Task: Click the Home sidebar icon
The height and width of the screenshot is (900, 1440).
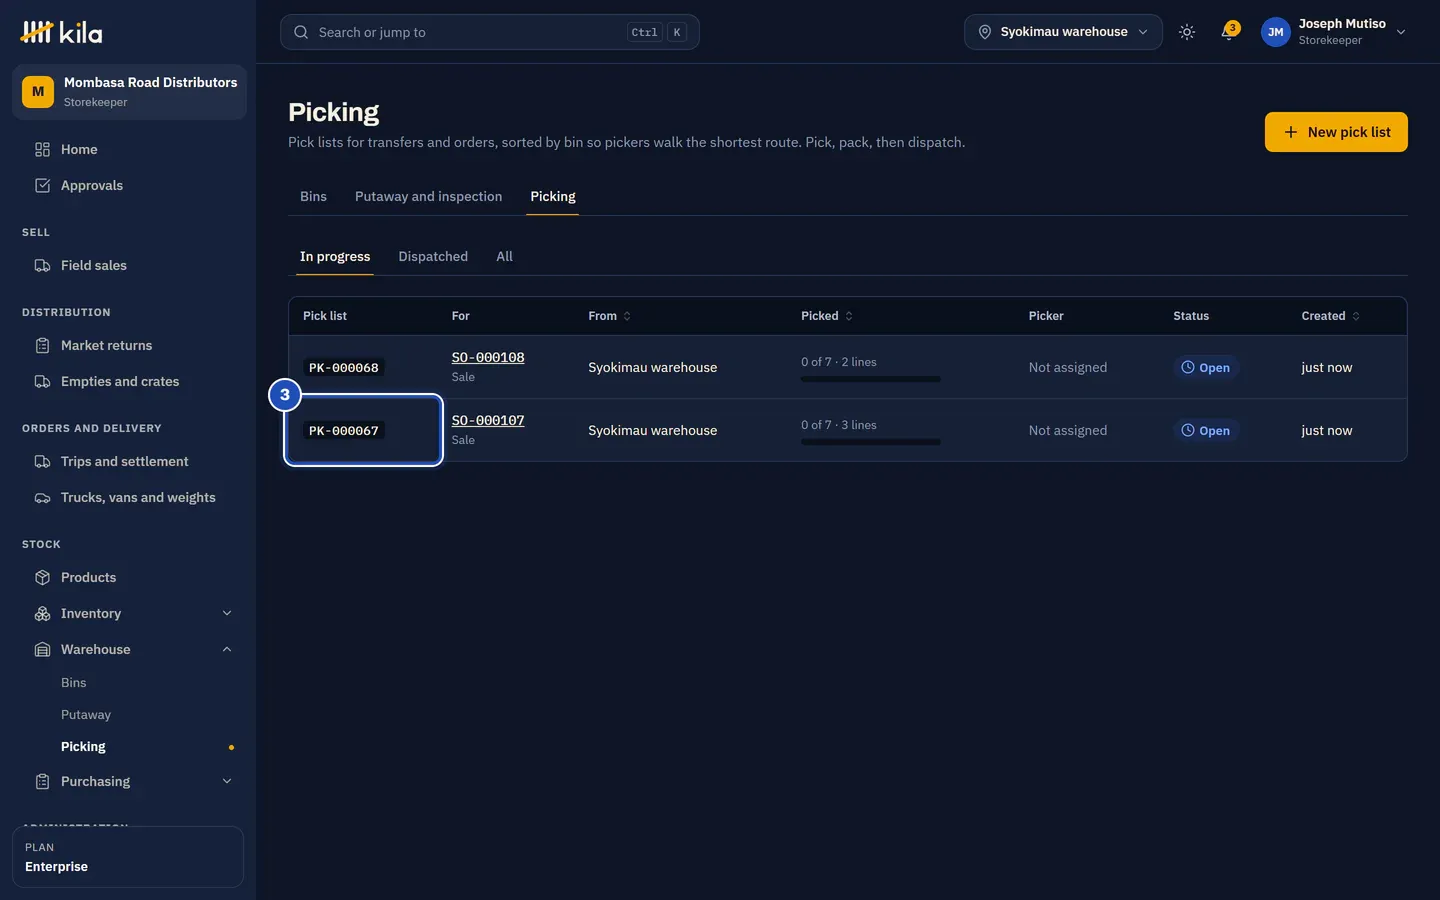Action: pos(42,150)
